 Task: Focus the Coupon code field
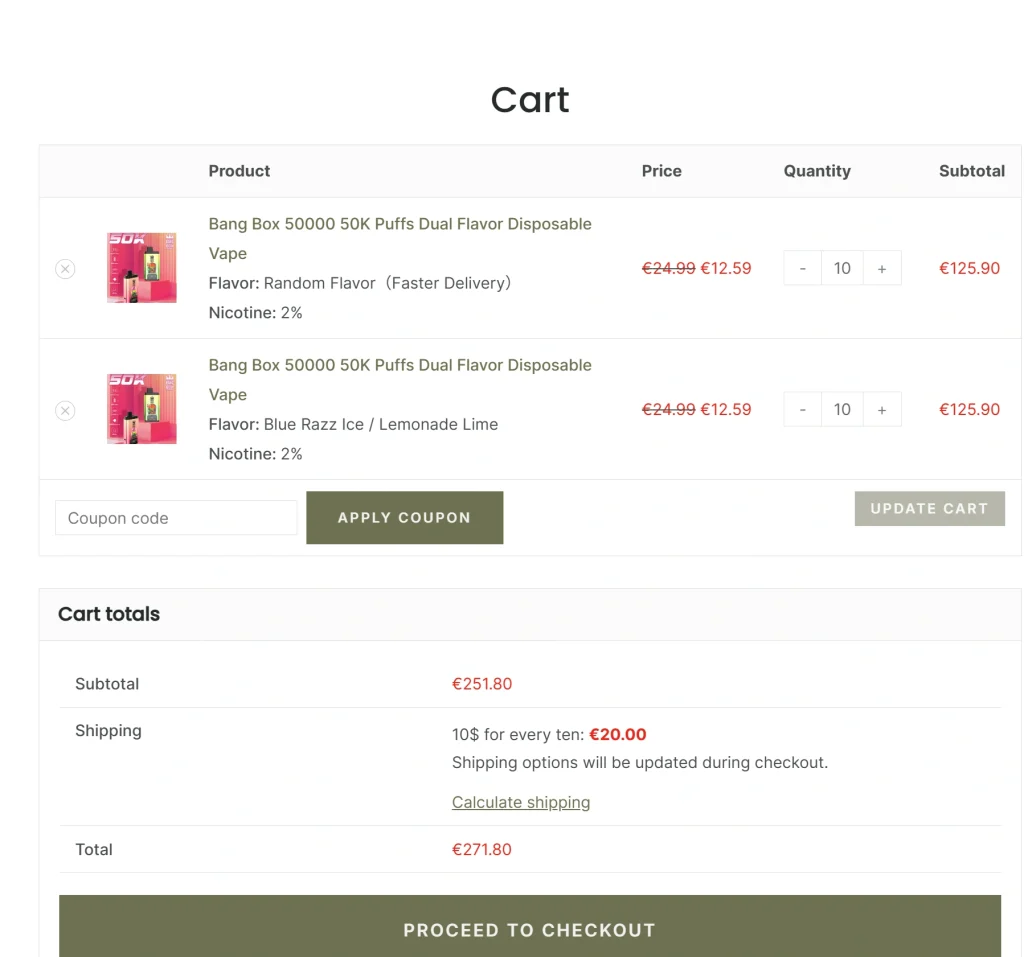tap(176, 518)
